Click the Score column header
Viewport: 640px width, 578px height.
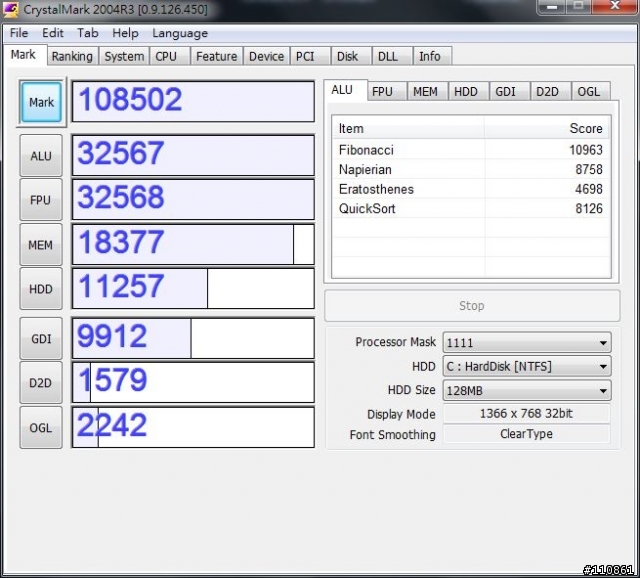click(547, 129)
